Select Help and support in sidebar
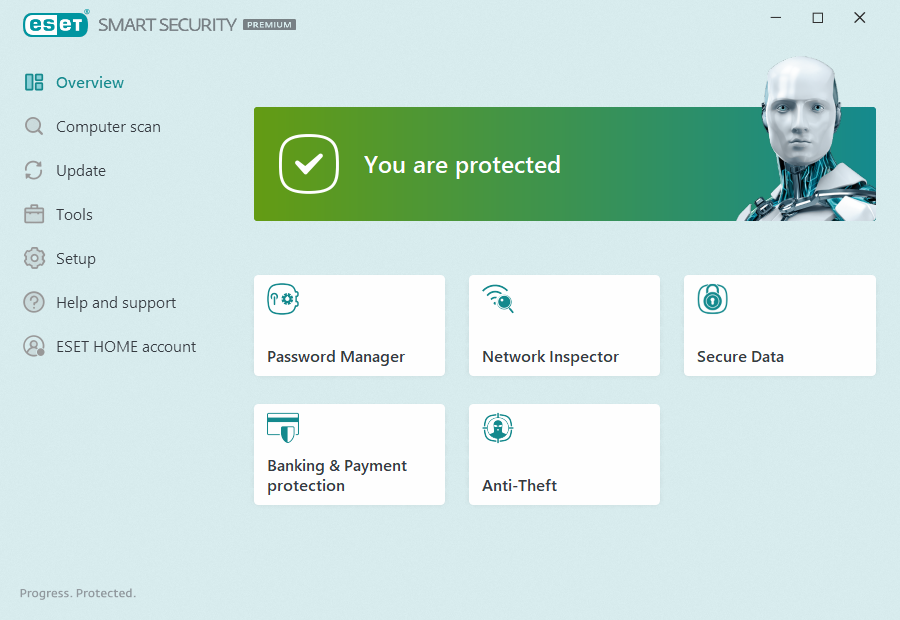Screen dimensions: 900x620 point(116,303)
